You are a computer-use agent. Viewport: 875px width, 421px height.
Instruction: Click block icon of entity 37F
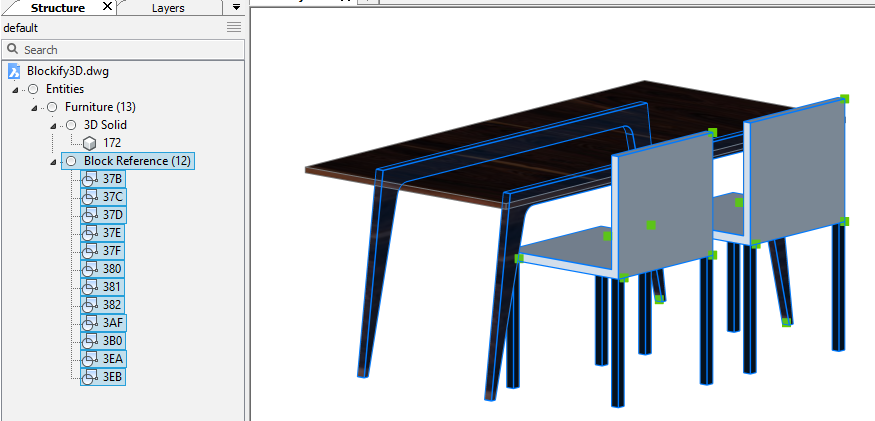click(x=89, y=251)
